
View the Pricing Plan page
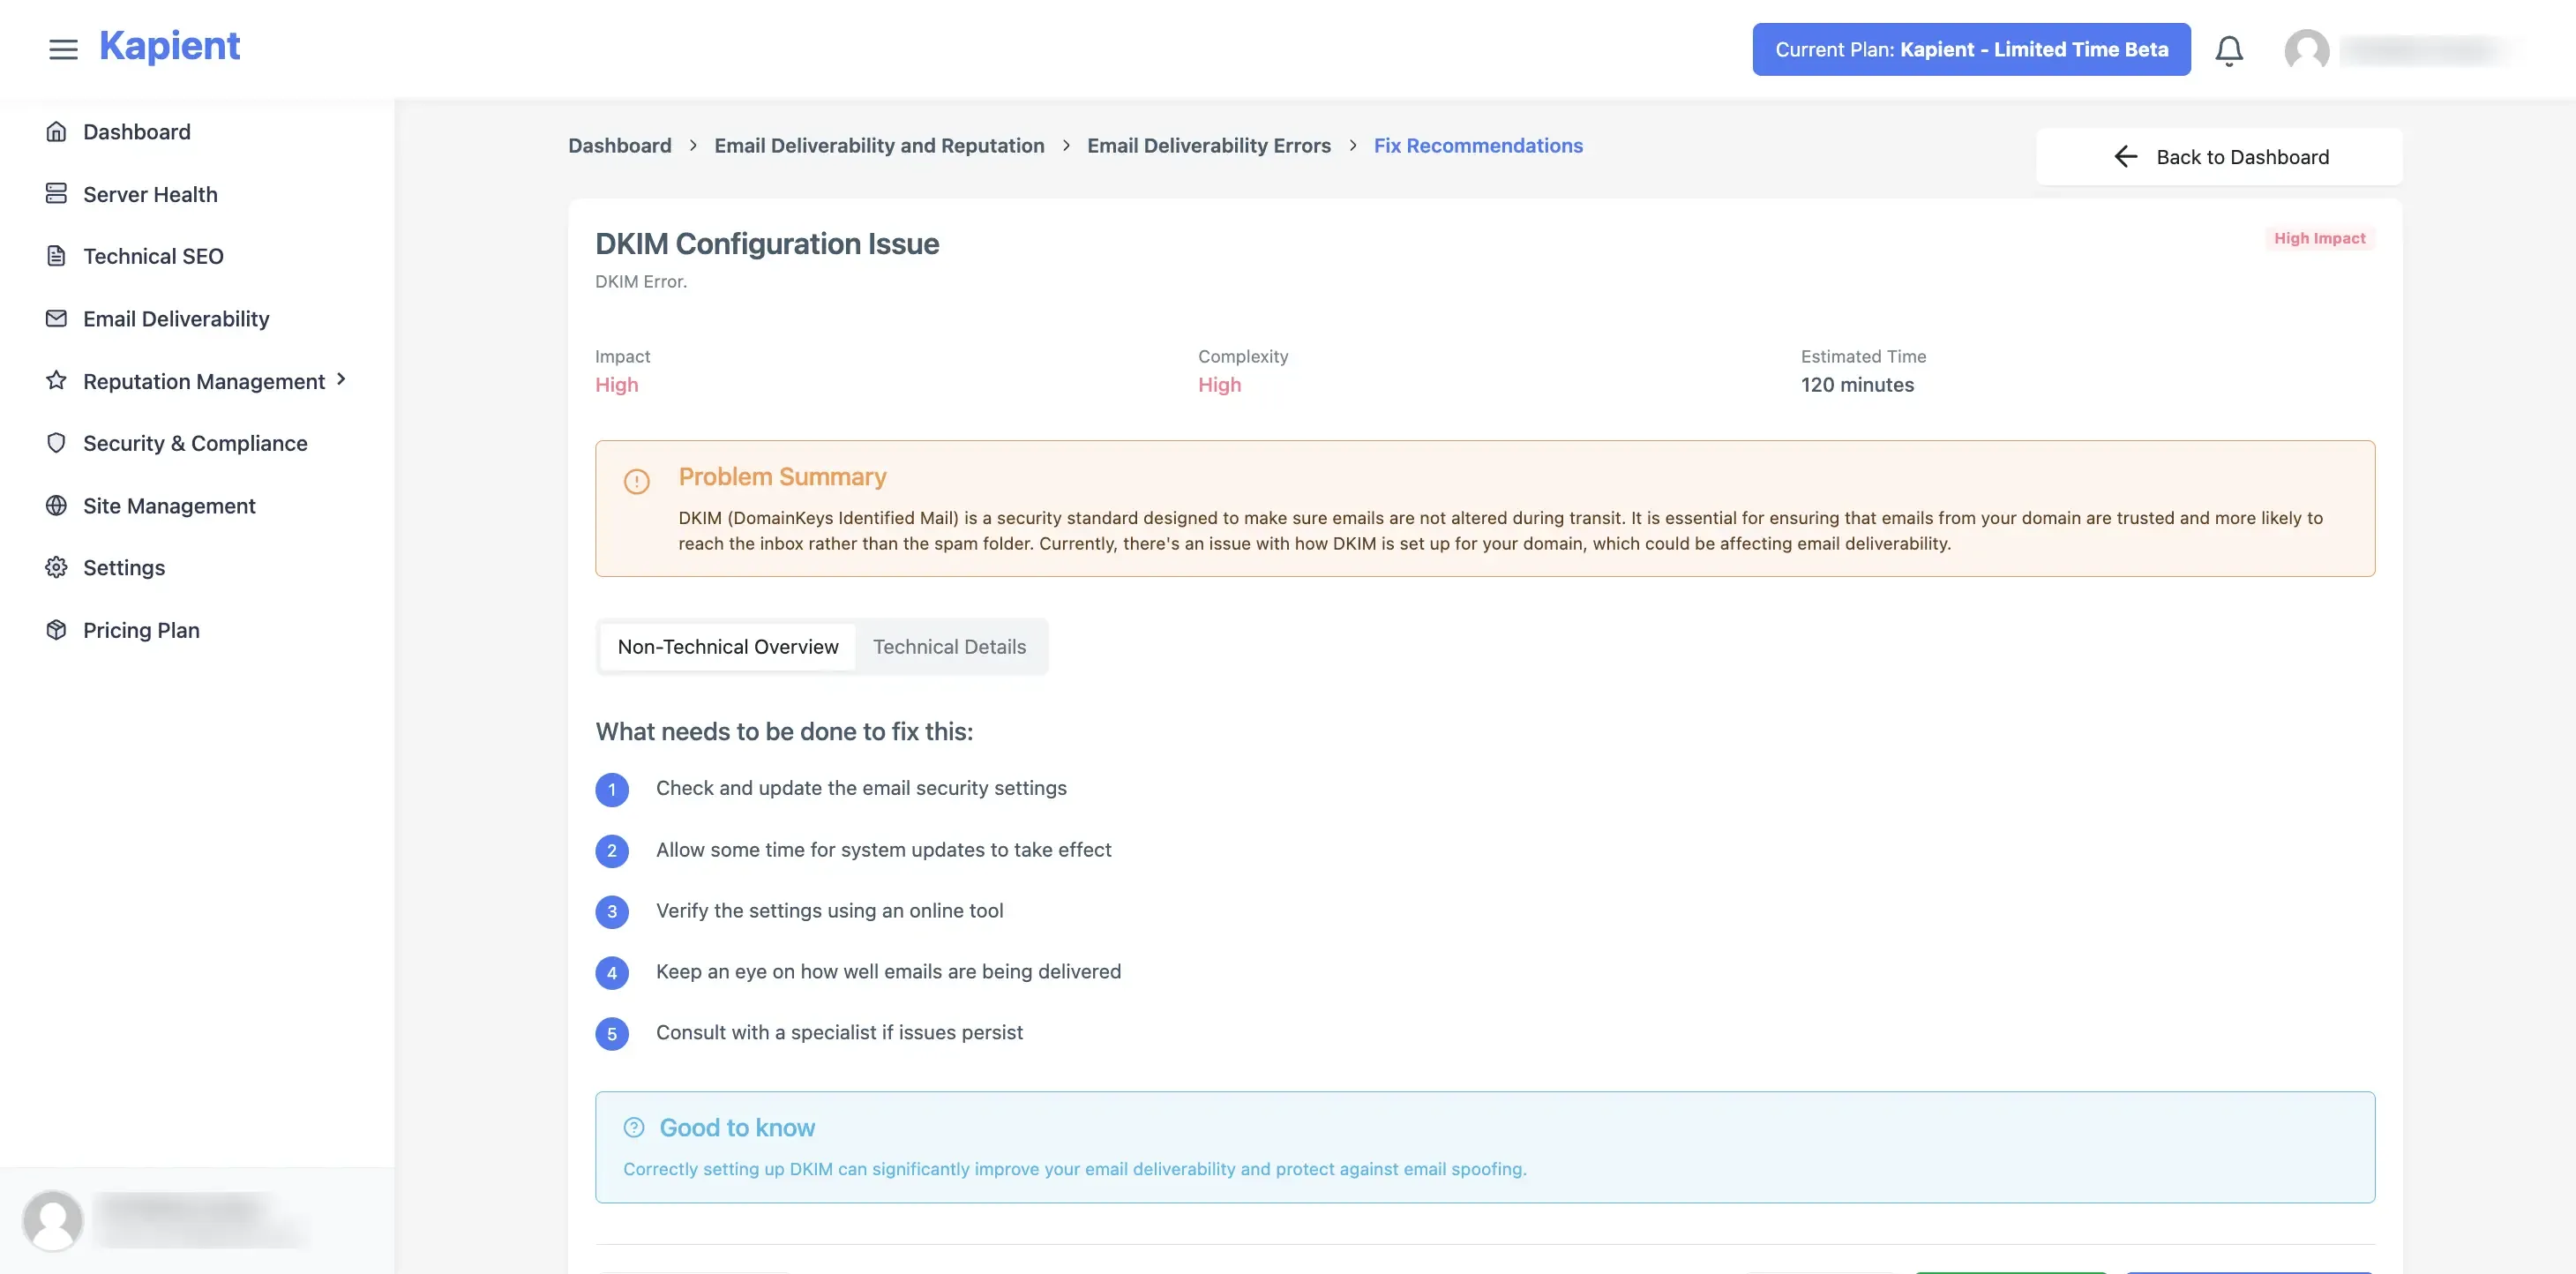coord(141,630)
